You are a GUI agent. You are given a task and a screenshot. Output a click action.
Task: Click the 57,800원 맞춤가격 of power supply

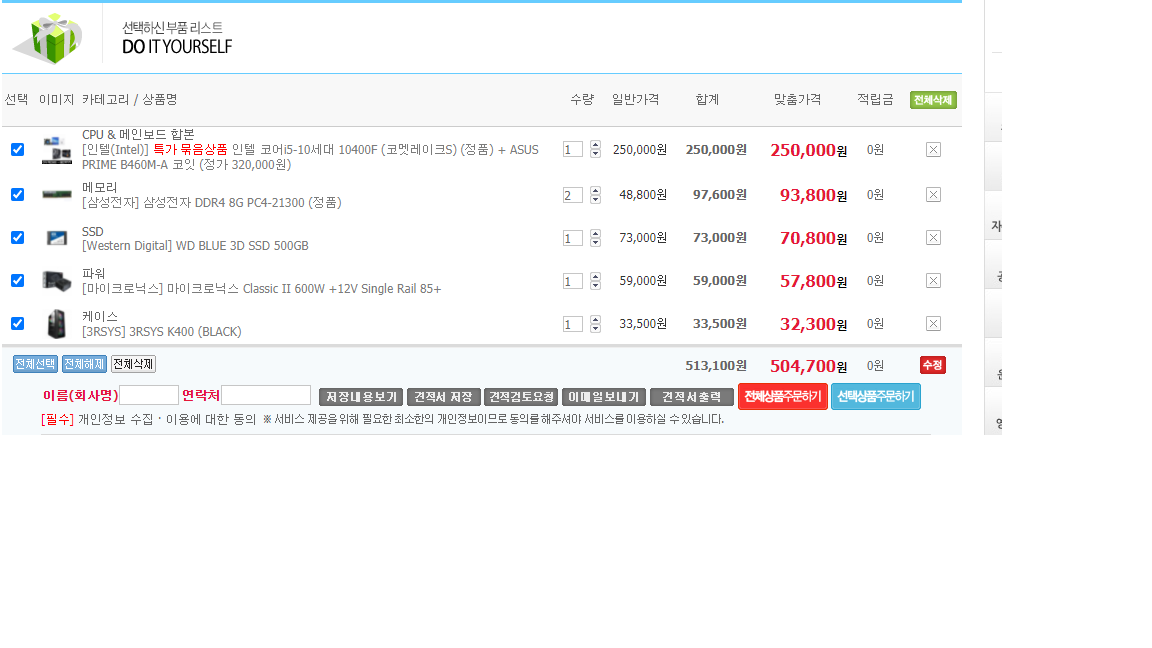pos(813,281)
